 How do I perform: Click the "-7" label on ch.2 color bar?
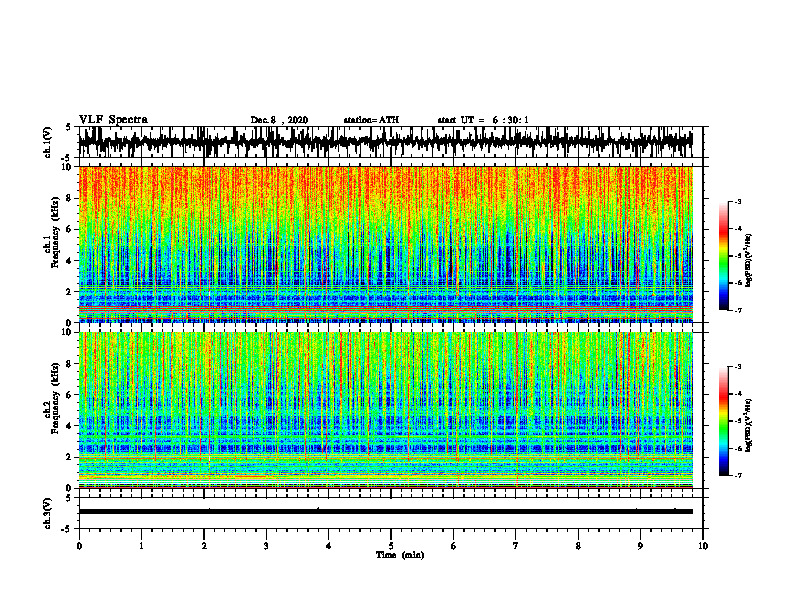(x=737, y=475)
